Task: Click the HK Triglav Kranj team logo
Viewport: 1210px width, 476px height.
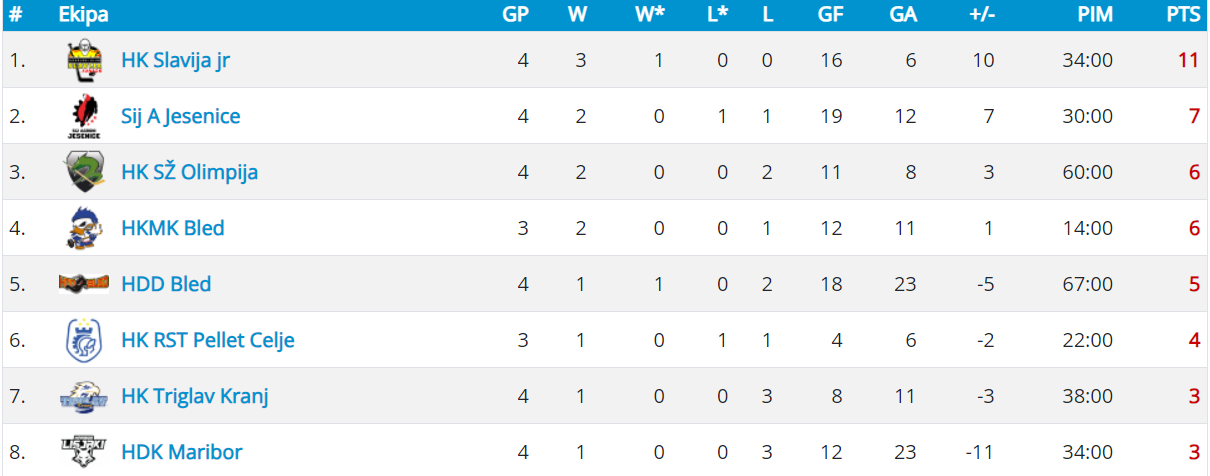Action: point(84,396)
